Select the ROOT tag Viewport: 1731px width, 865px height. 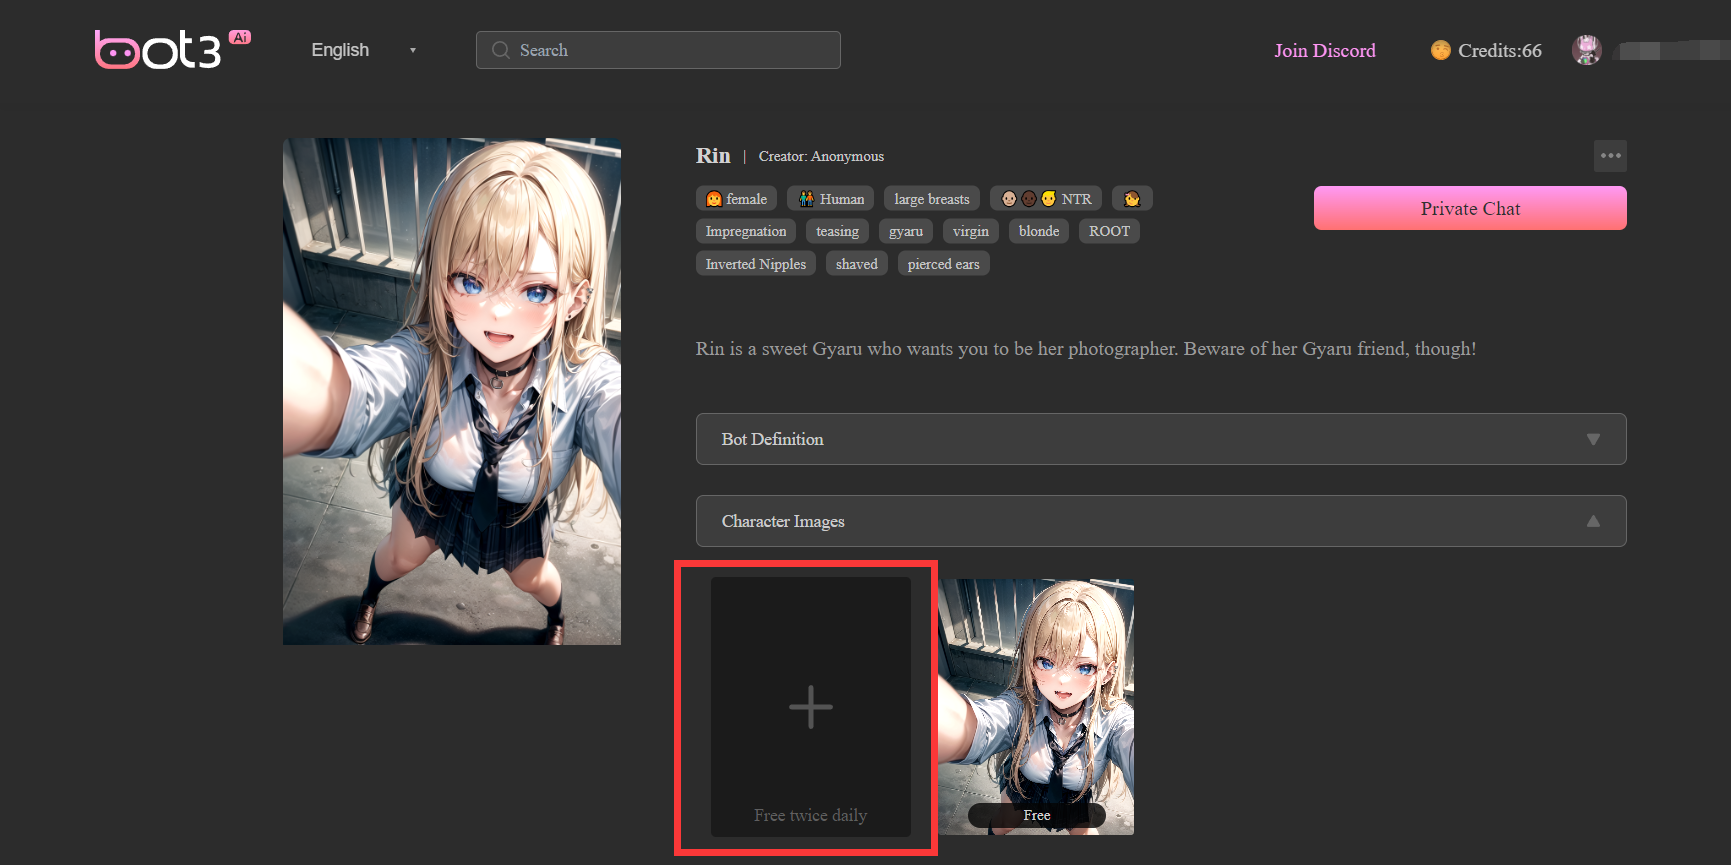point(1109,231)
